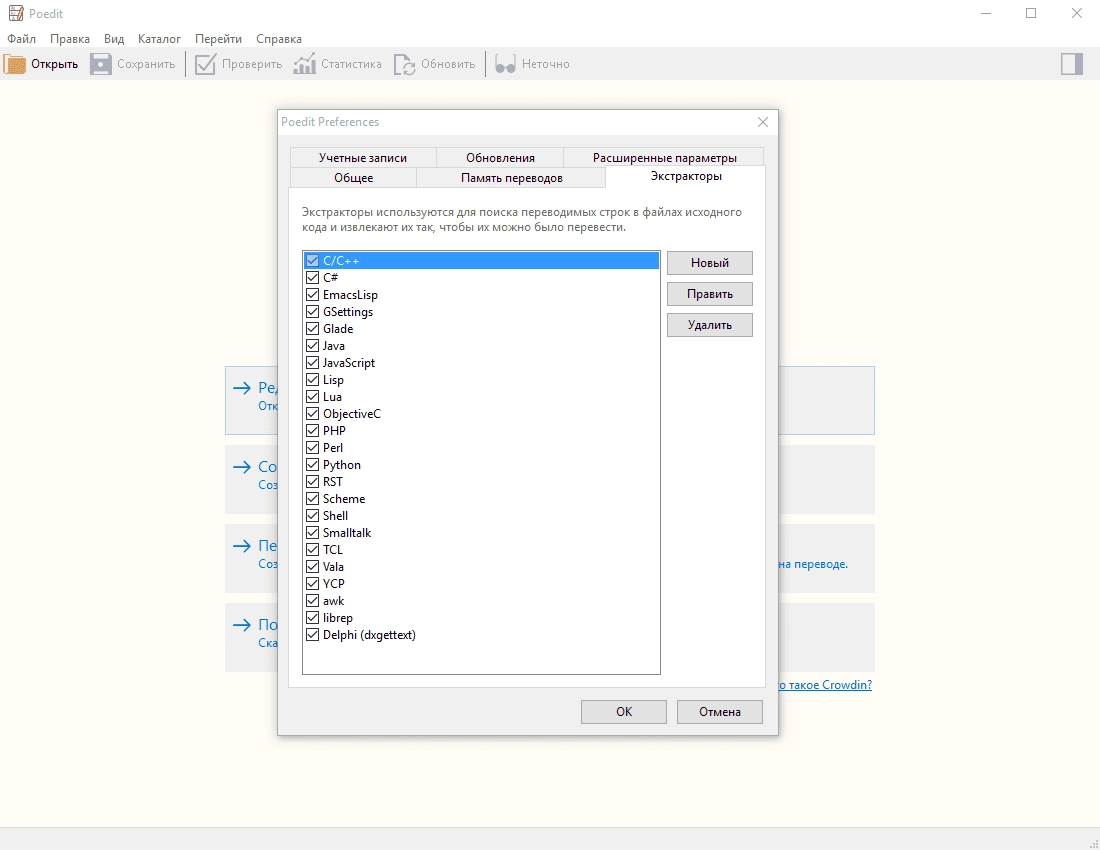The image size is (1100, 850).
Task: Click the Open folder icon in toolbar
Action: 15,64
